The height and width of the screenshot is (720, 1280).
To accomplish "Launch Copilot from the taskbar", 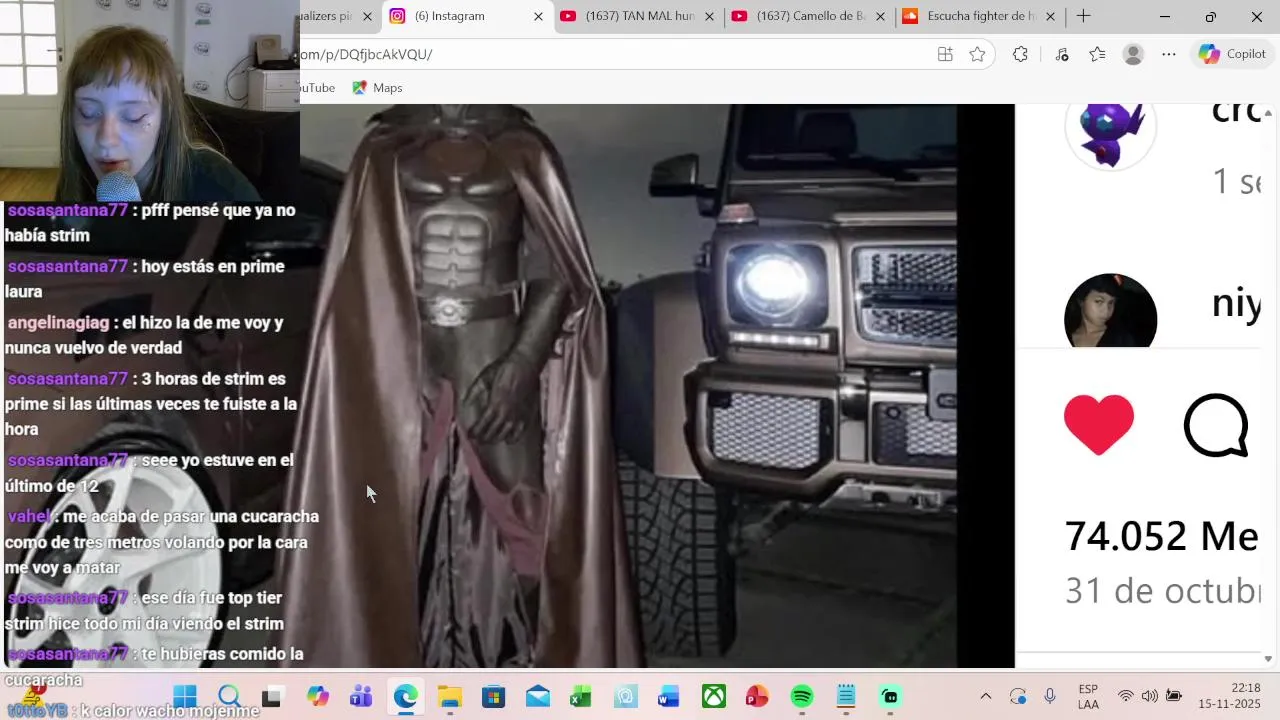I will click(318, 696).
